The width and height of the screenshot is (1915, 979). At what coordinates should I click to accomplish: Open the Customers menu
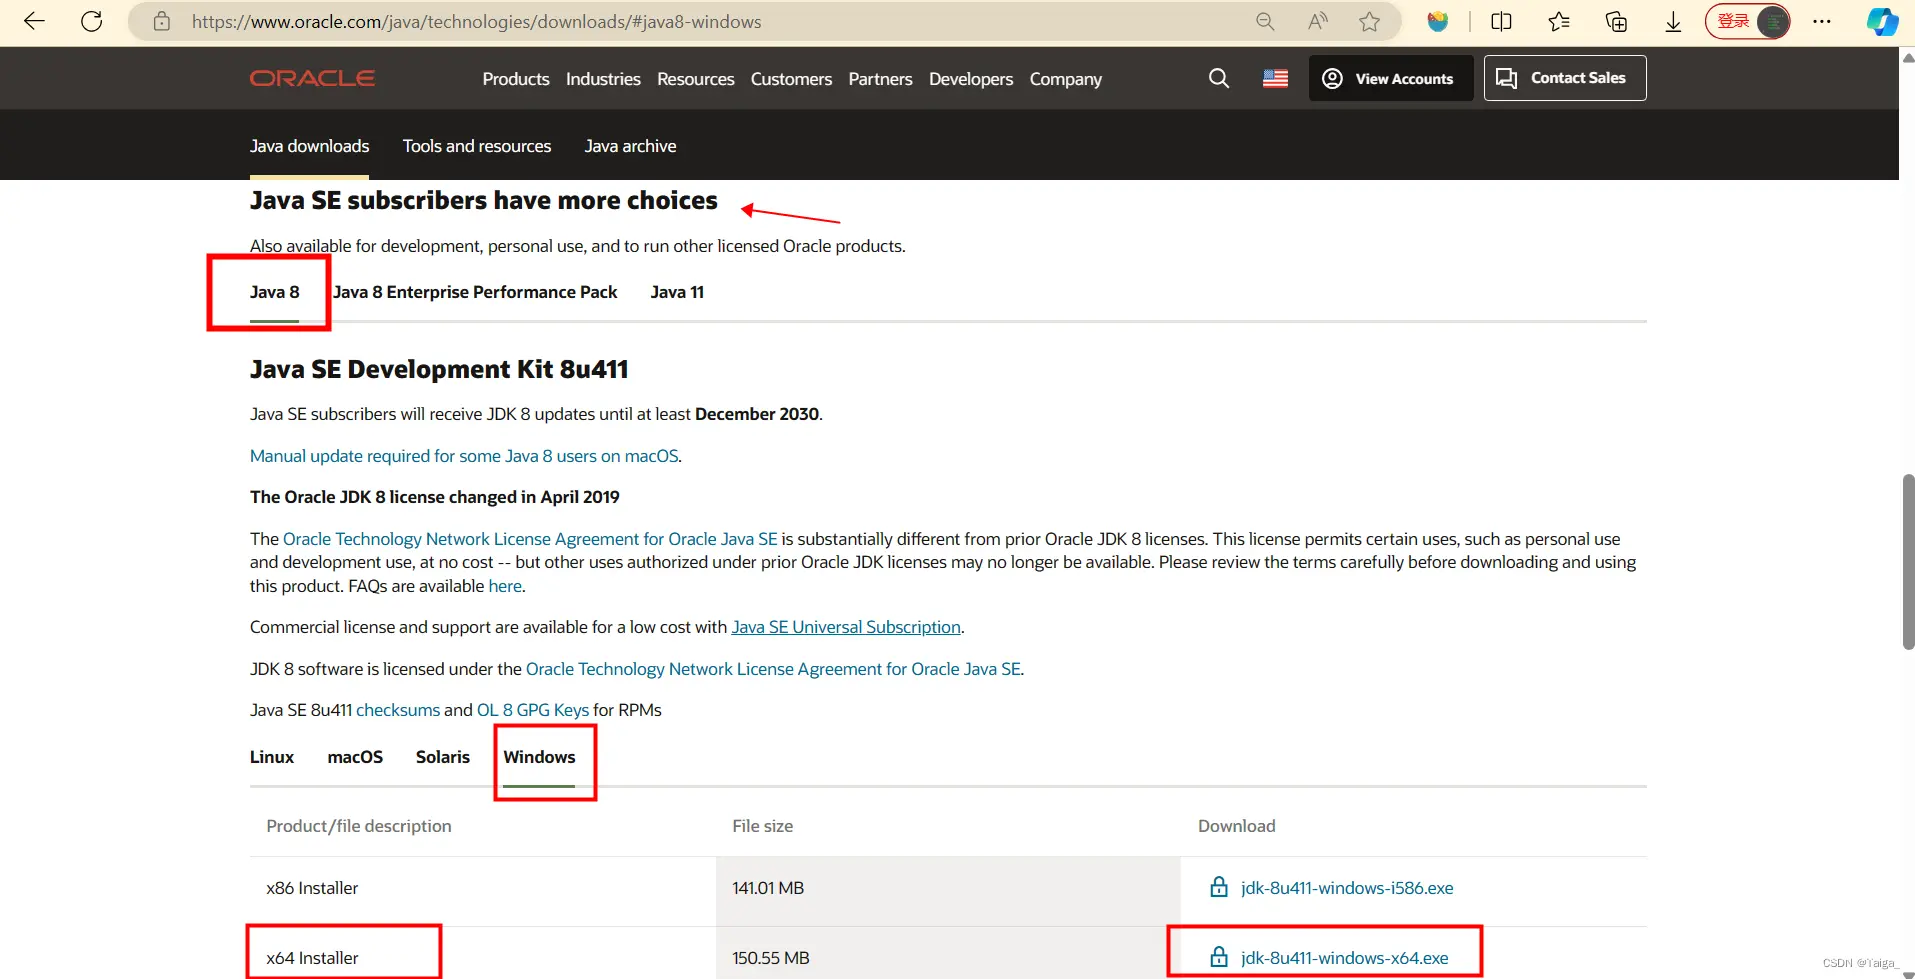(791, 79)
